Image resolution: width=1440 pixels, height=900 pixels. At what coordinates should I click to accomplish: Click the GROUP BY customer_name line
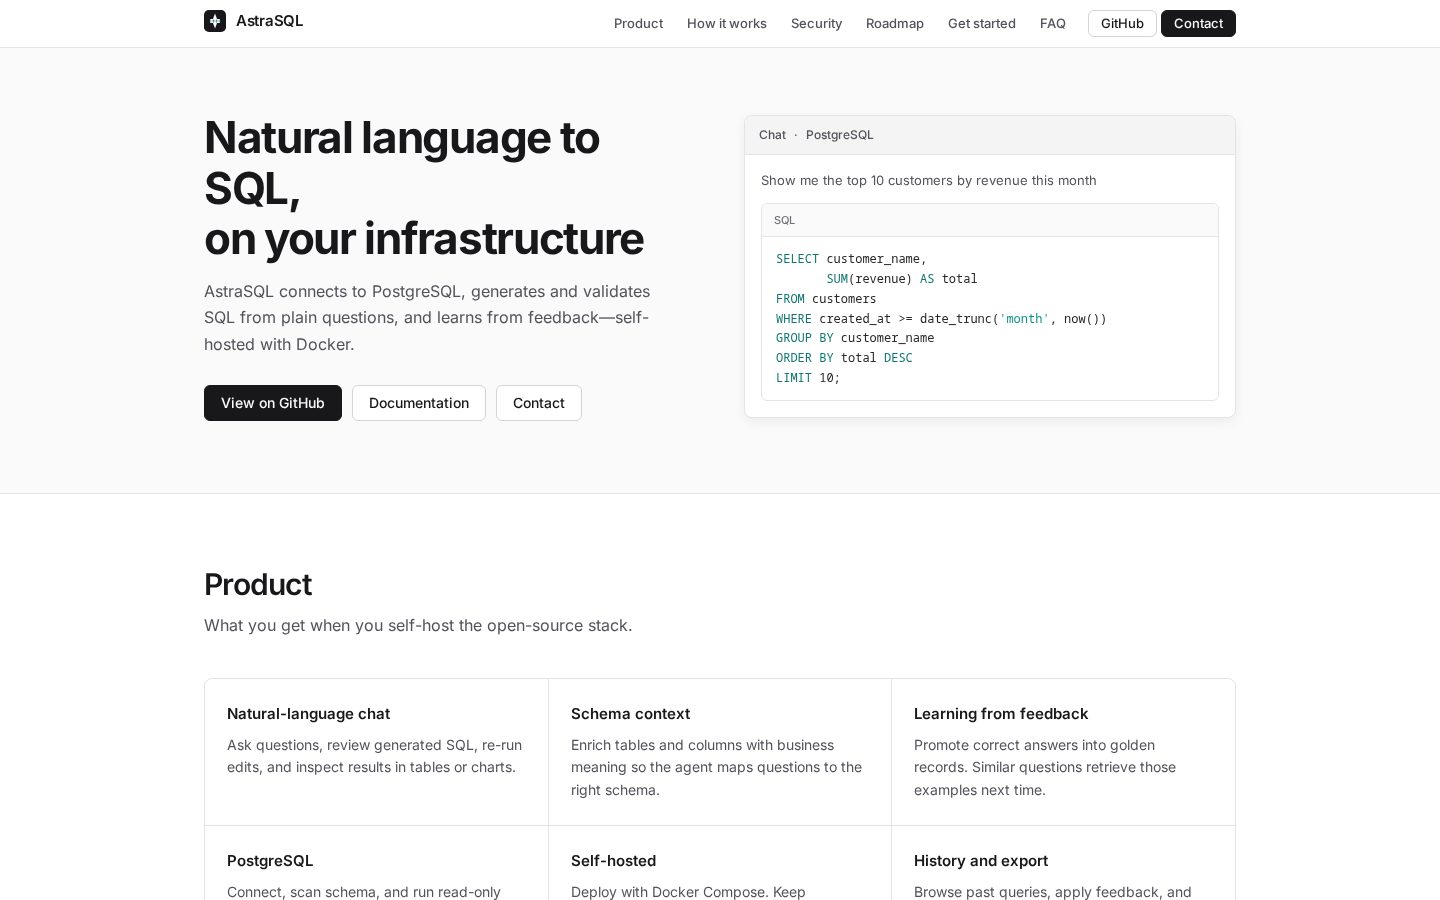(x=855, y=338)
